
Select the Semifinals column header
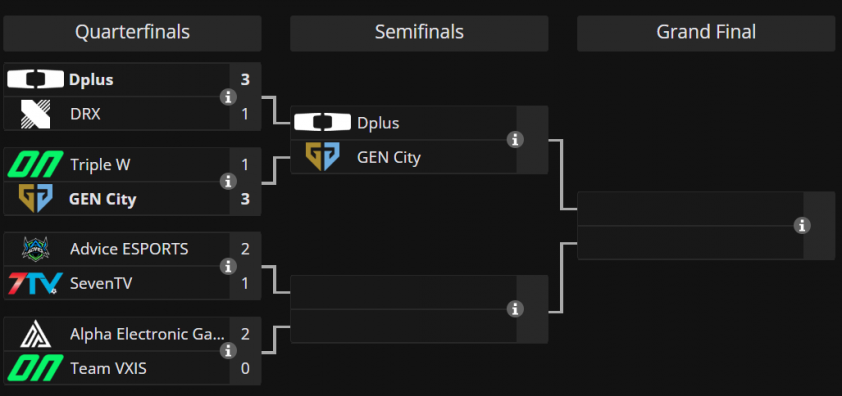(419, 33)
